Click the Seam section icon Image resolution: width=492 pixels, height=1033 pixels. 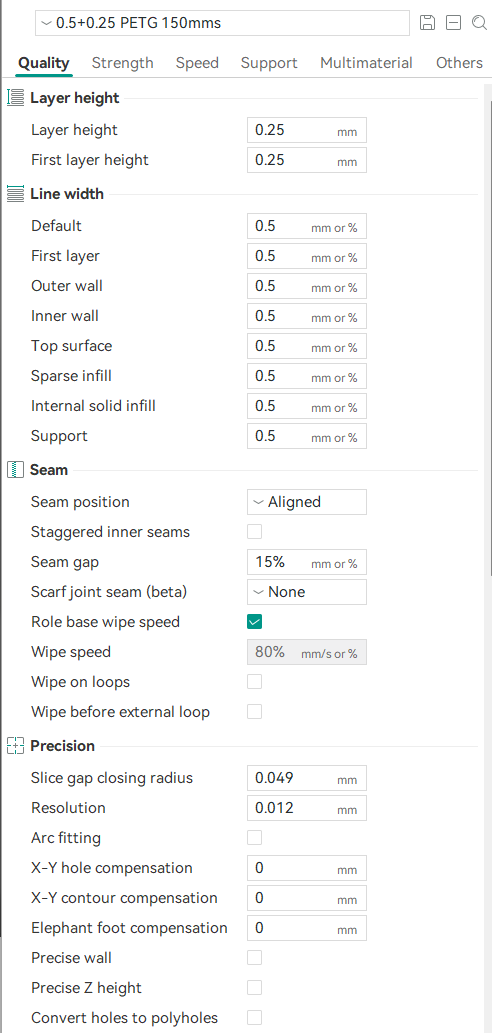point(14,470)
